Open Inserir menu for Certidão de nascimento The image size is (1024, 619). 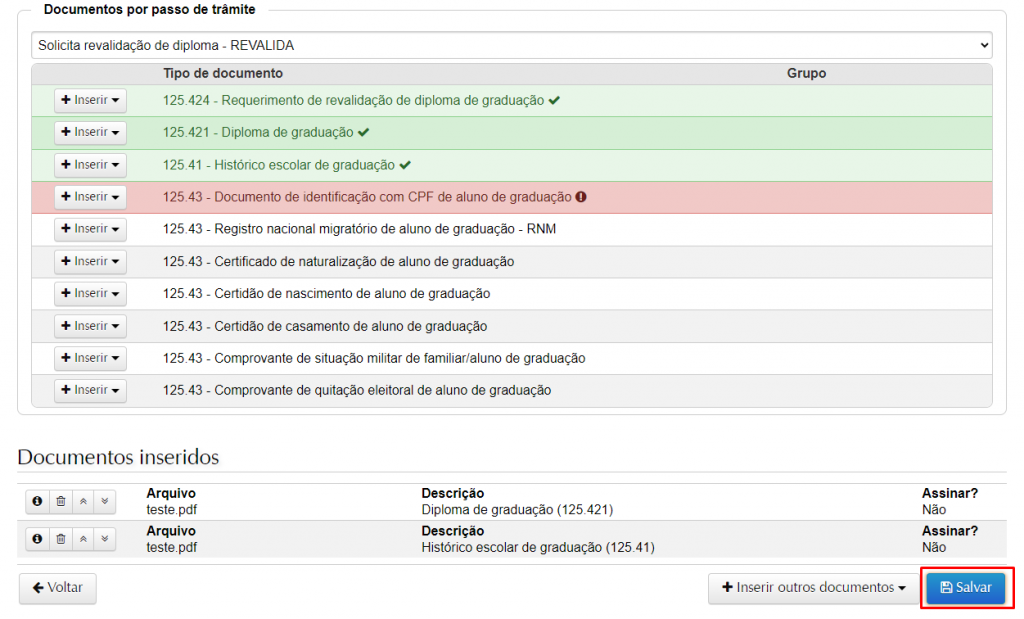90,294
